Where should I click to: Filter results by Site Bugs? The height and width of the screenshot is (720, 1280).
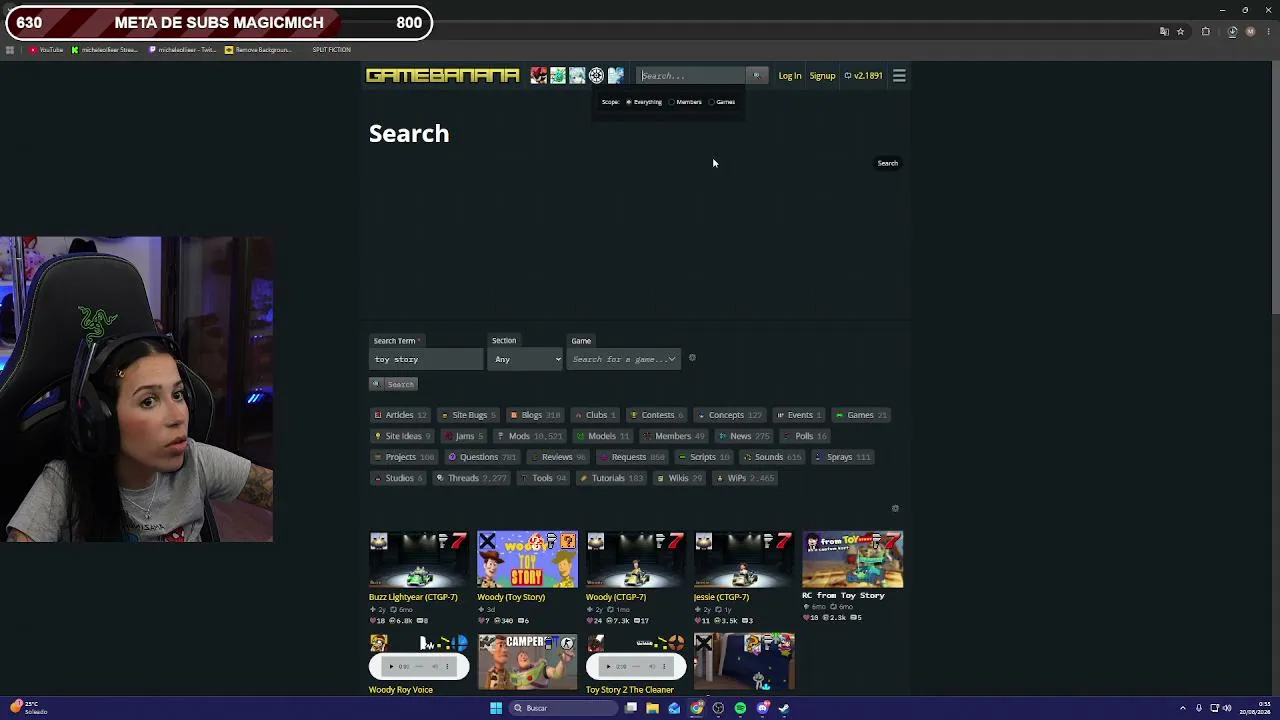click(x=469, y=415)
